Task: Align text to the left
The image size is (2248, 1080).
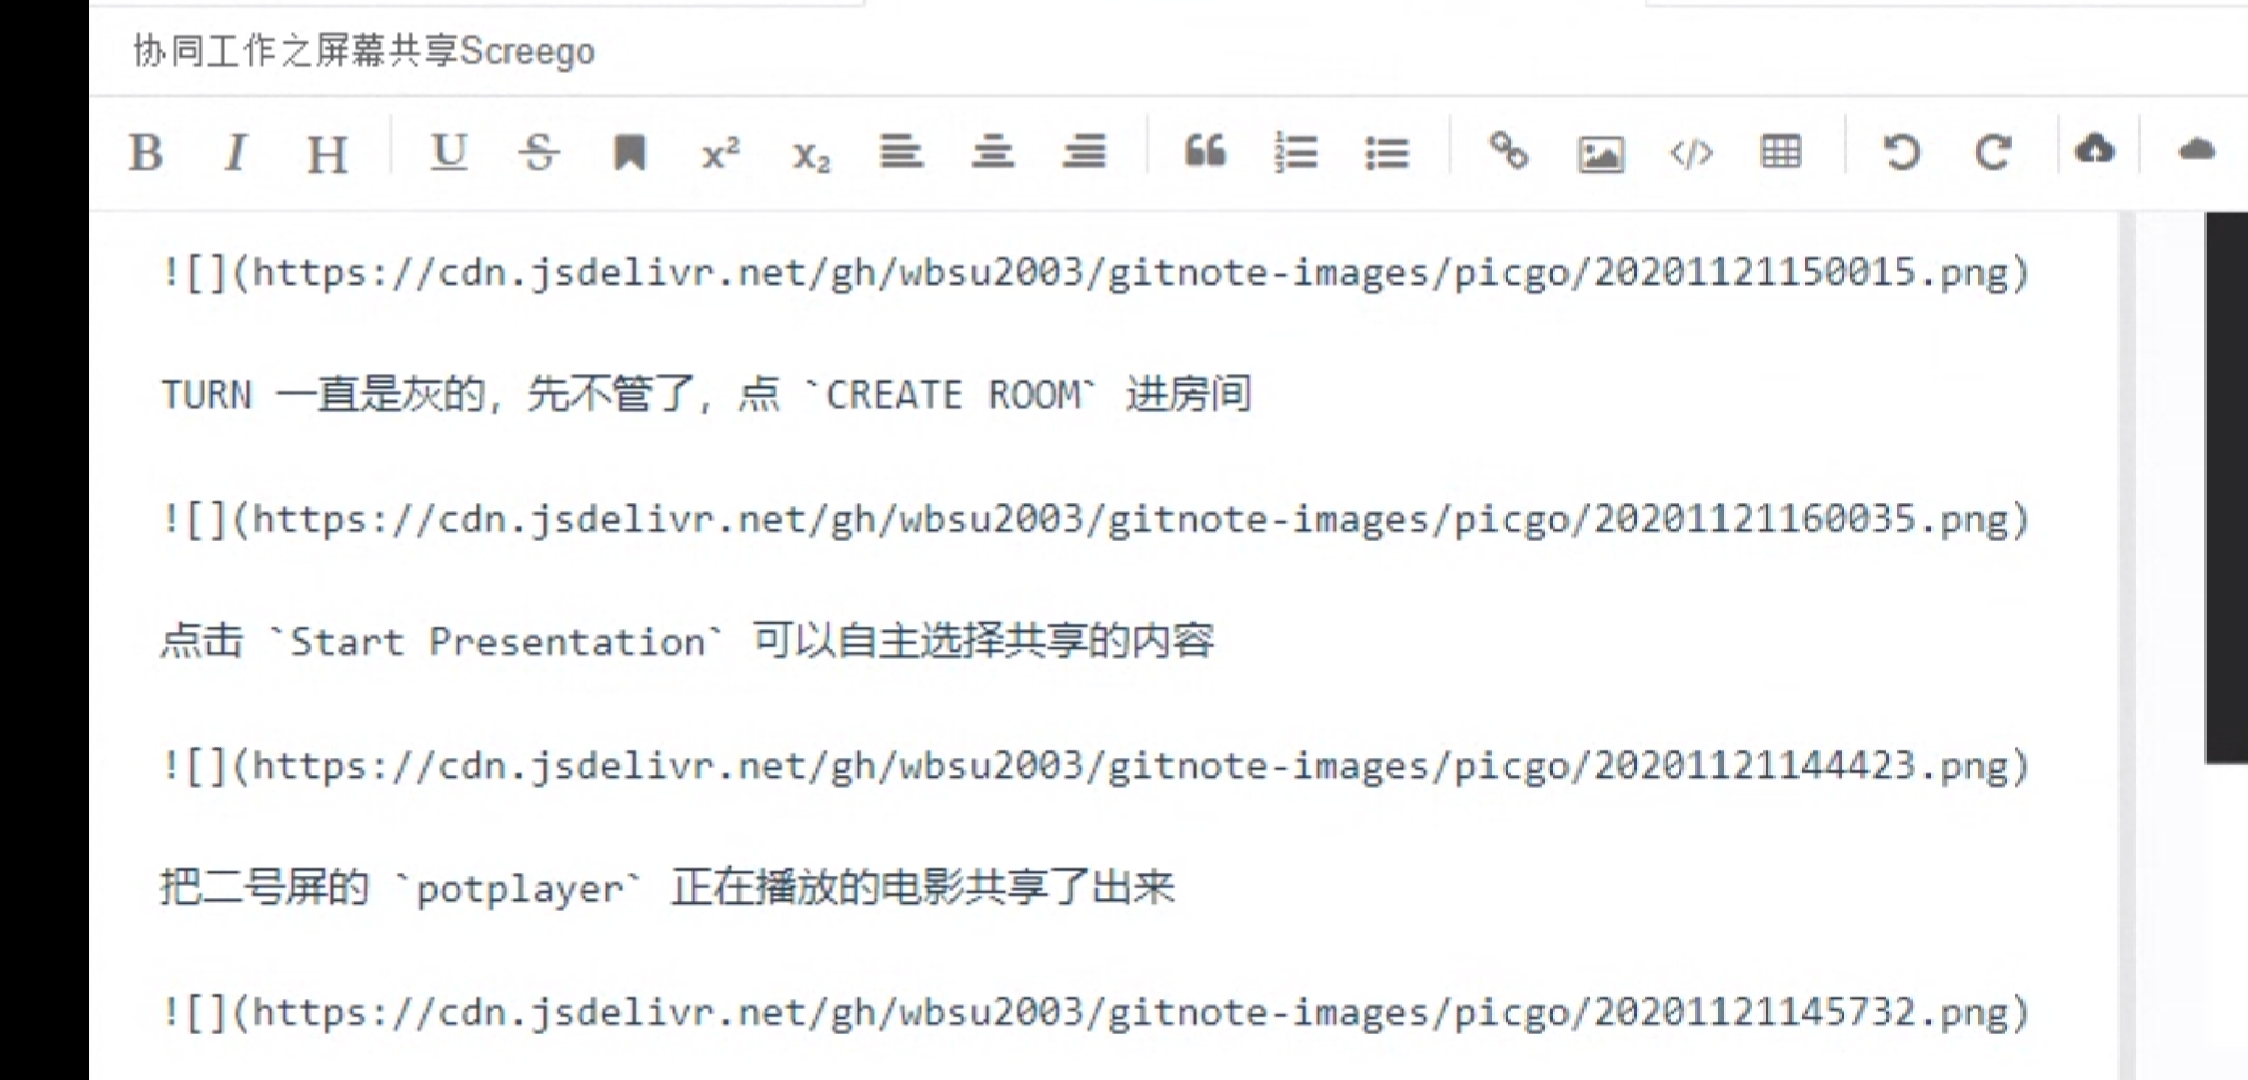Action: click(901, 152)
